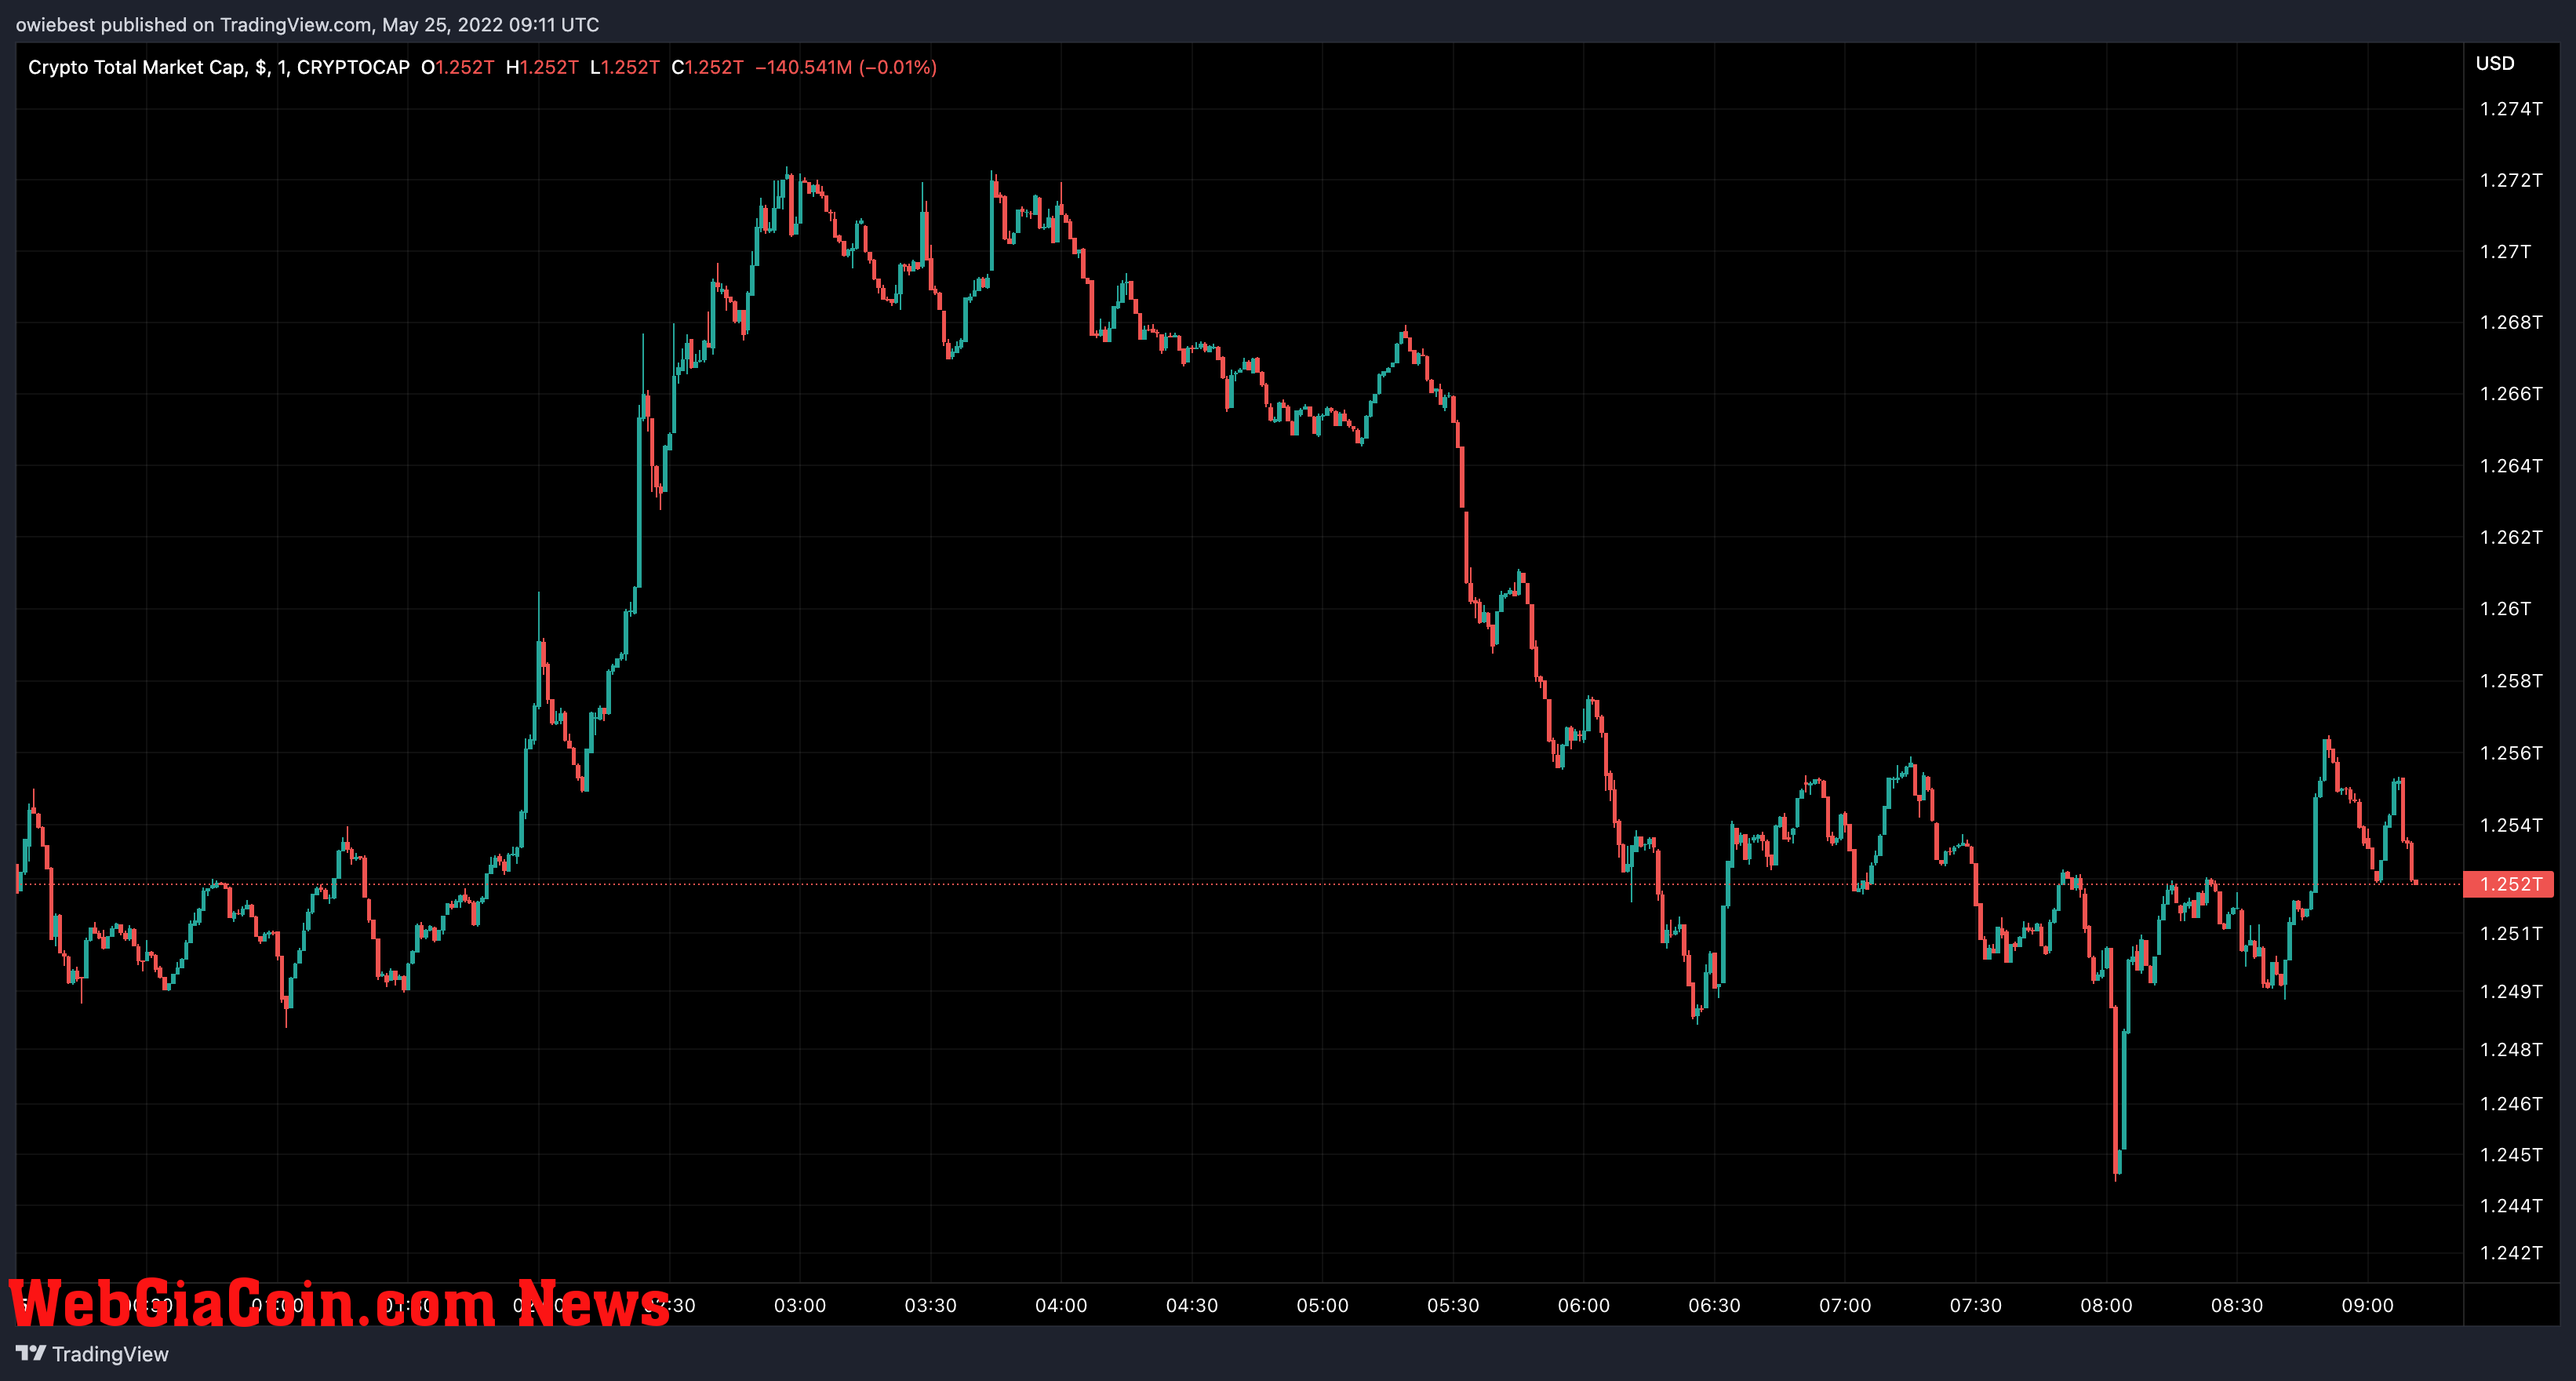Screen dimensions: 2576x1381
Task: Click the 04:00 time axis label
Action: [x=1061, y=1305]
